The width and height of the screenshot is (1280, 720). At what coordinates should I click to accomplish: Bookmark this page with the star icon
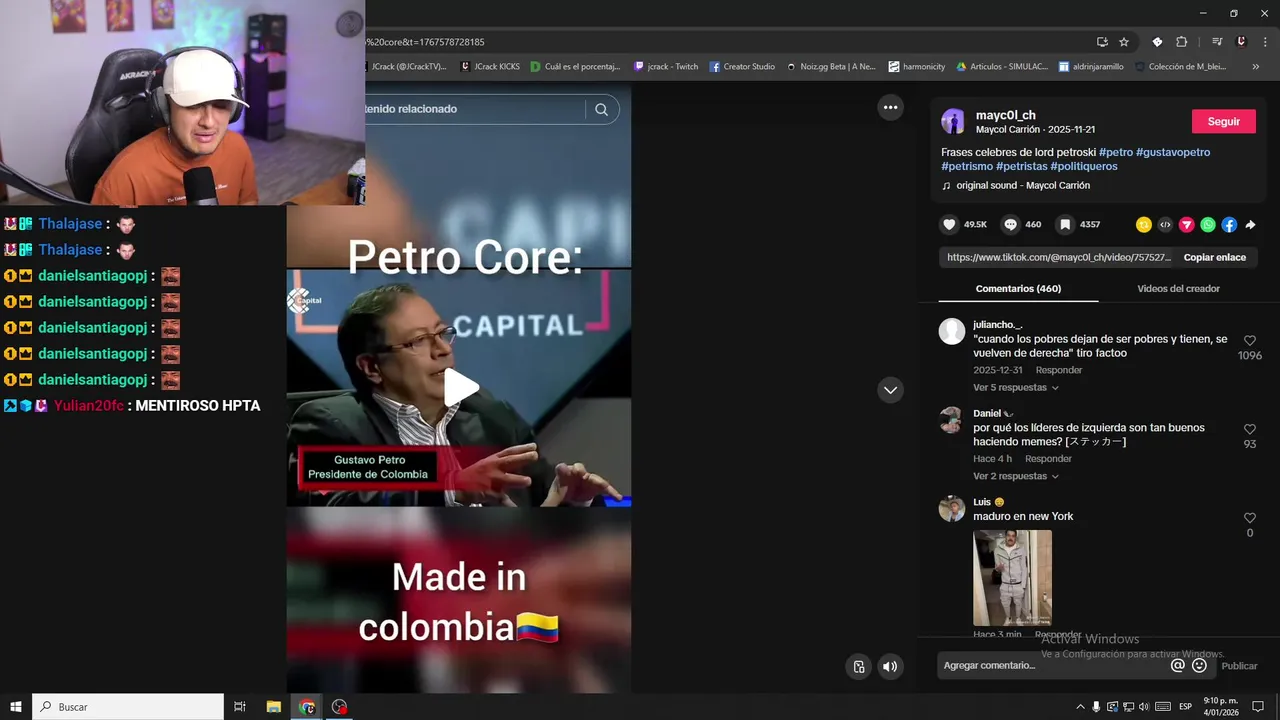1124,42
